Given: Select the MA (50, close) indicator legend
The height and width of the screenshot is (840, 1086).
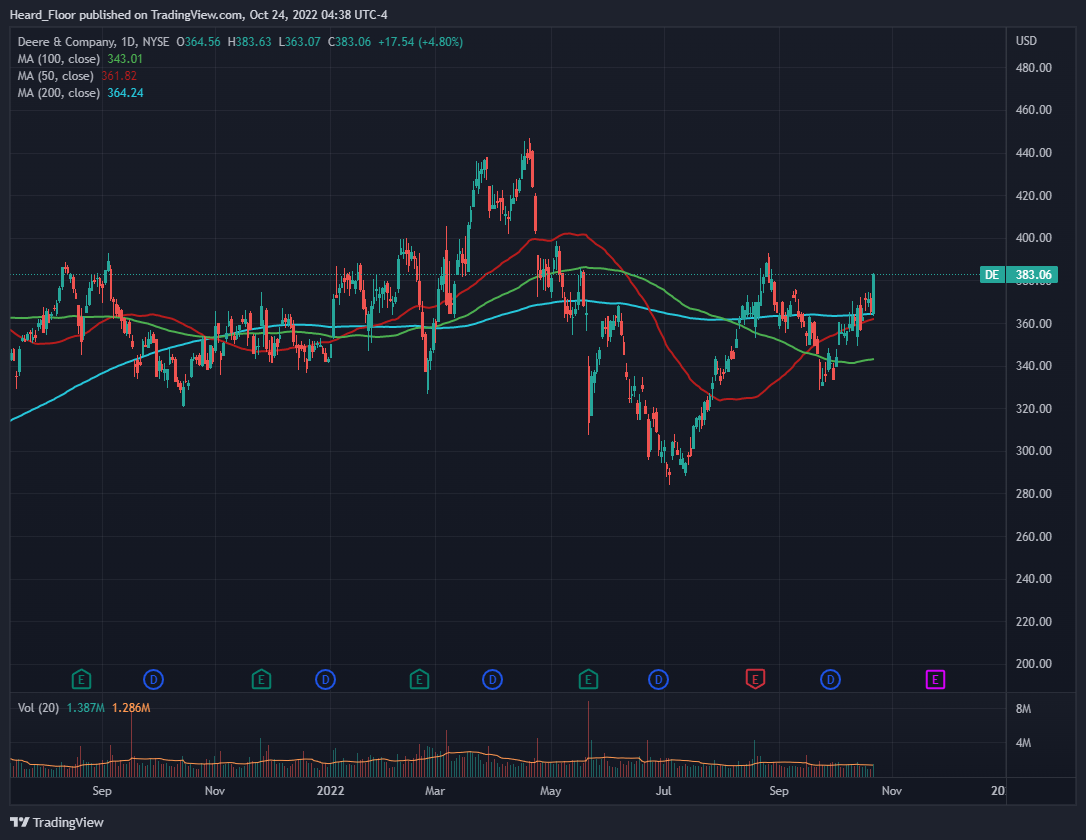Looking at the screenshot, I should (55, 76).
